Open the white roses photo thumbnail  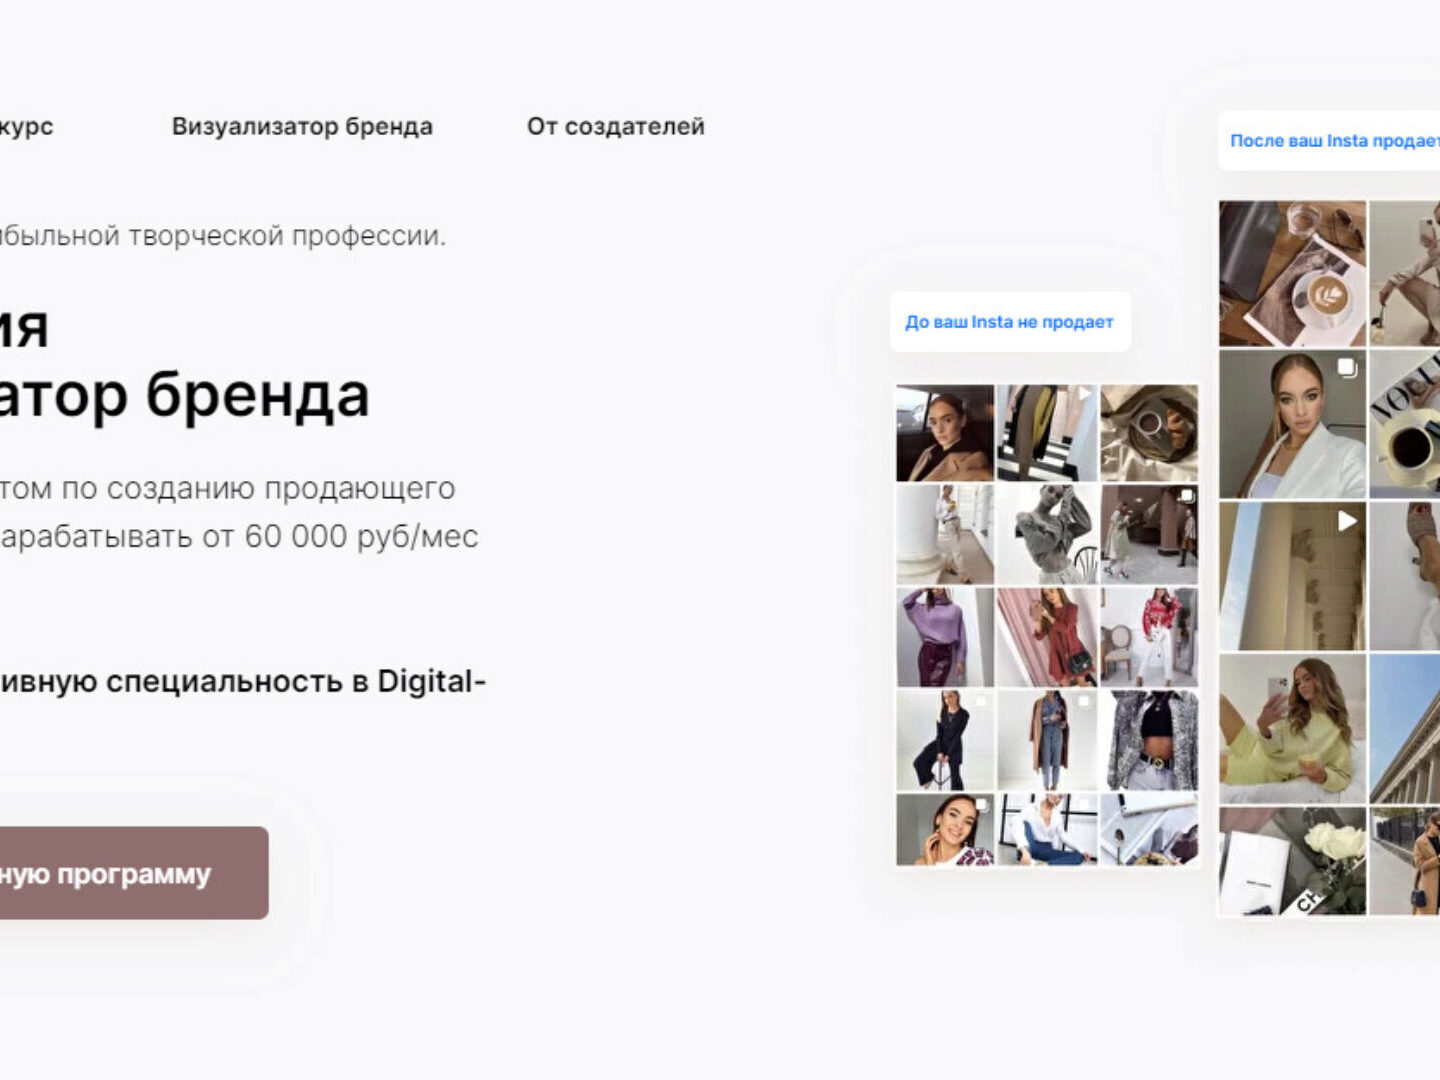[1292, 861]
